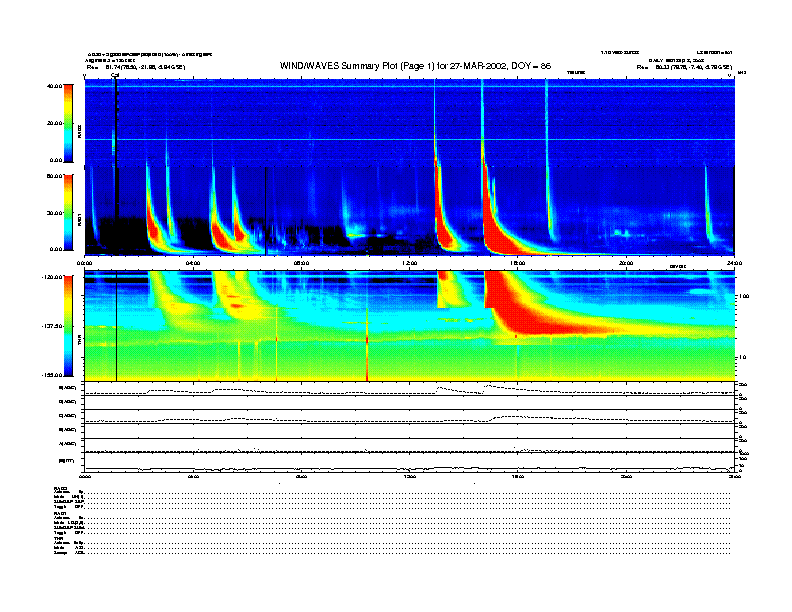Click the RAD2 status header at bottom
The height and width of the screenshot is (612, 792).
61,486
